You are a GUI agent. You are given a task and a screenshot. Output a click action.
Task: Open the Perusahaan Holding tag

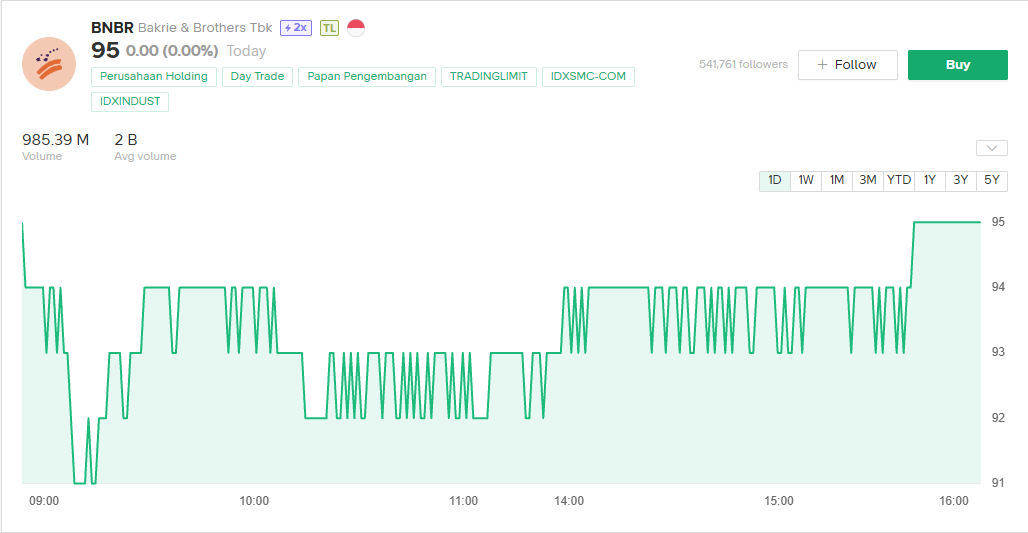[x=153, y=77]
